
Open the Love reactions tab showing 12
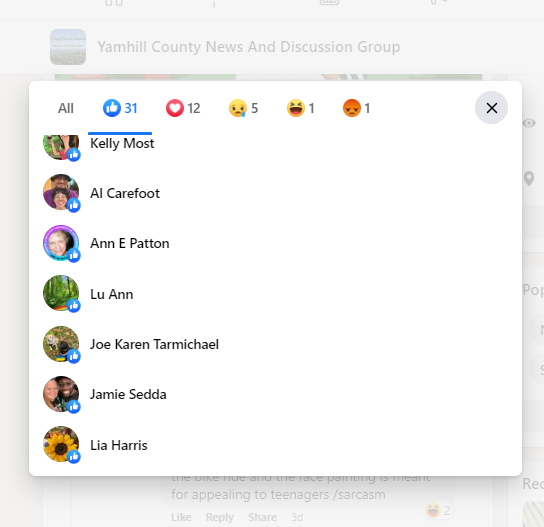pyautogui.click(x=183, y=108)
